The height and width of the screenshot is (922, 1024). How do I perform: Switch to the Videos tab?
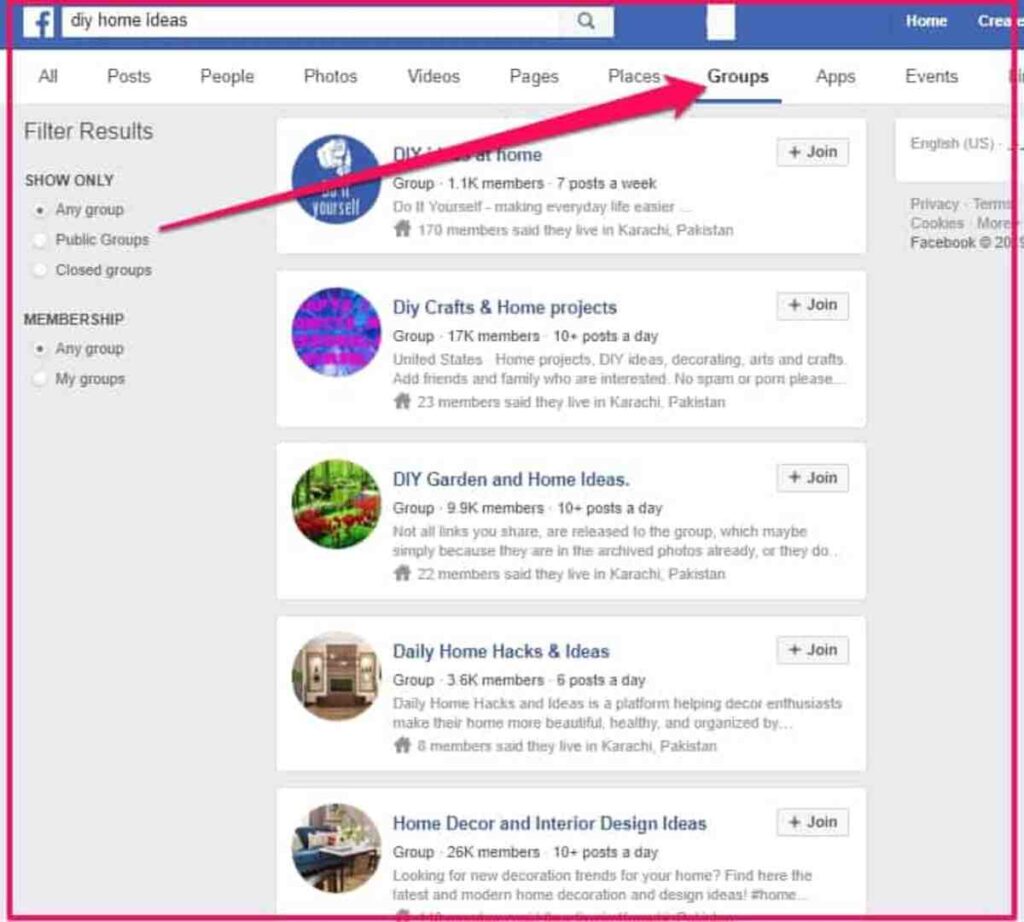click(434, 76)
